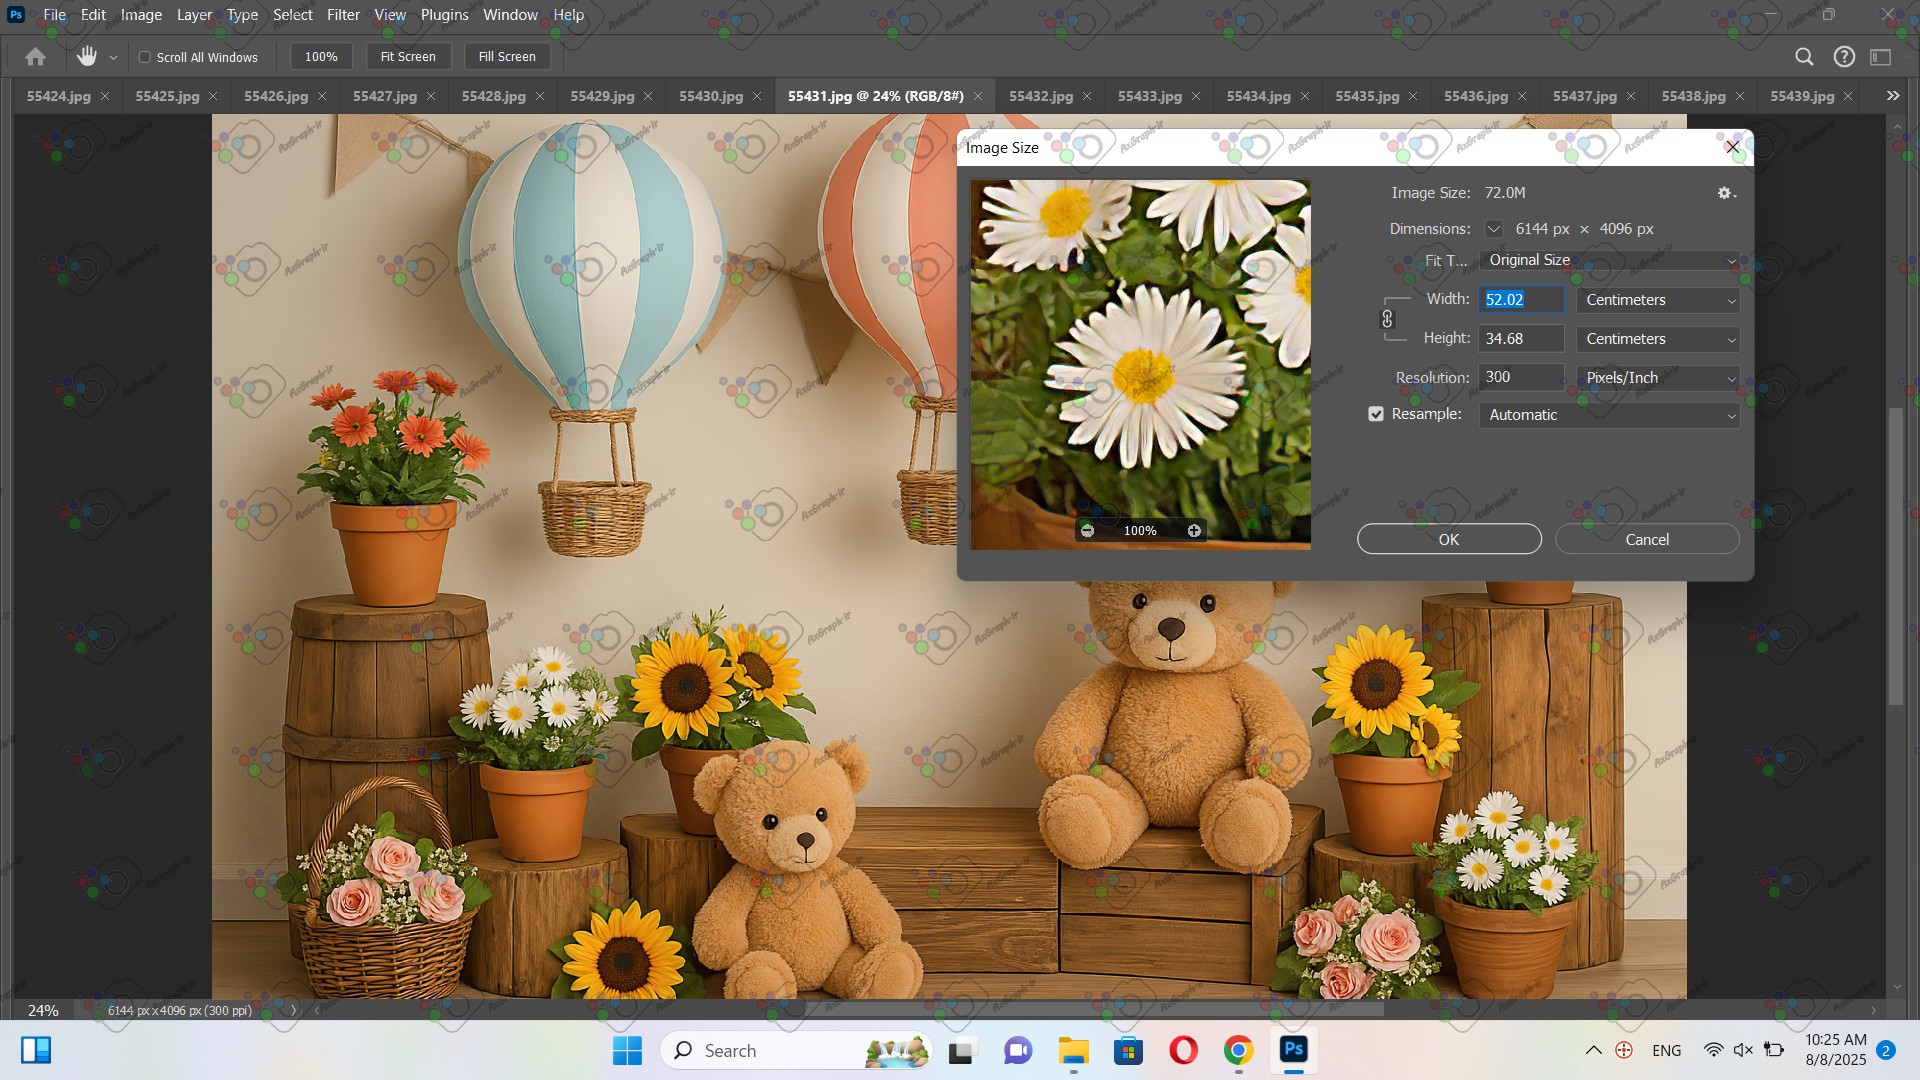Click the Fit Screen button
1920x1080 pixels.
pos(408,57)
